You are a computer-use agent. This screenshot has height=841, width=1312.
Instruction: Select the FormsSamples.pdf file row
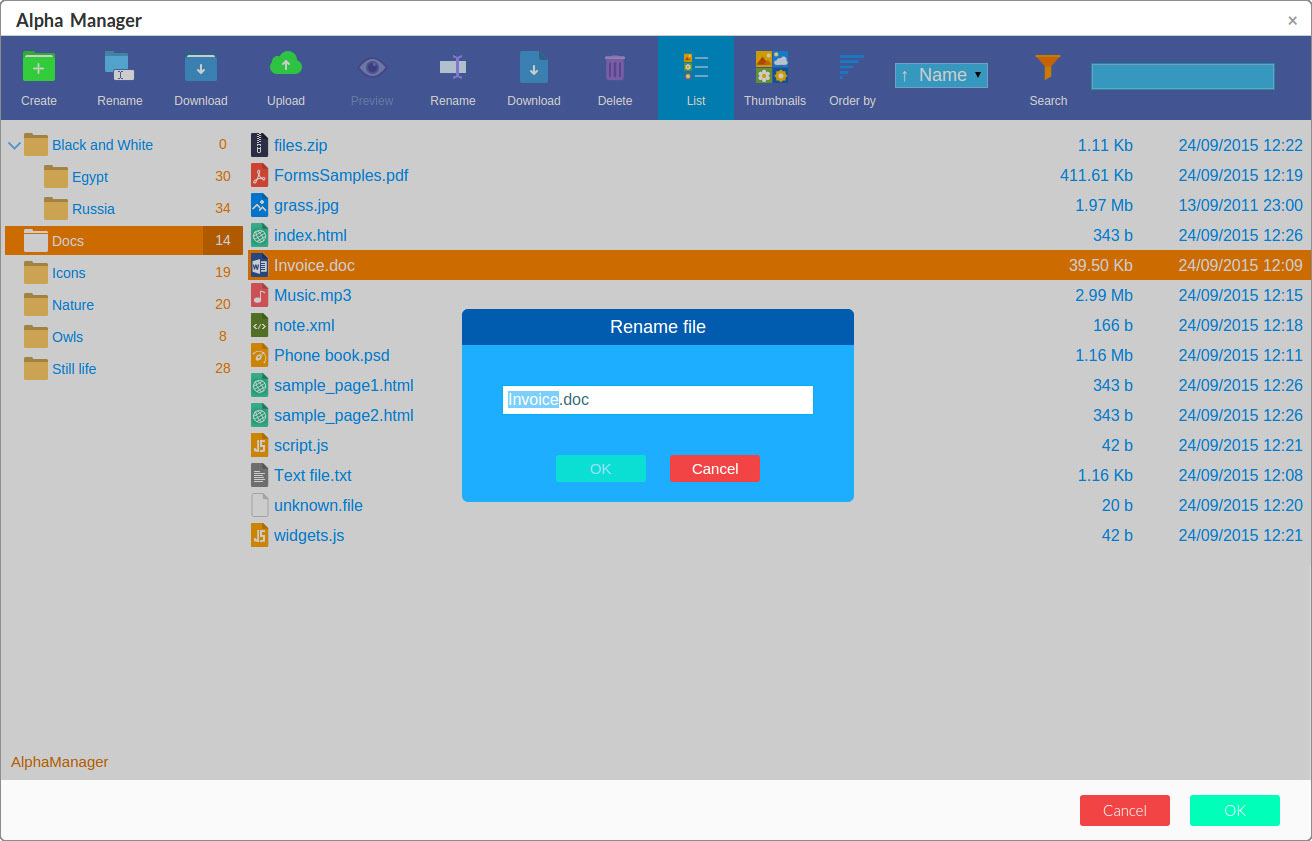point(777,175)
